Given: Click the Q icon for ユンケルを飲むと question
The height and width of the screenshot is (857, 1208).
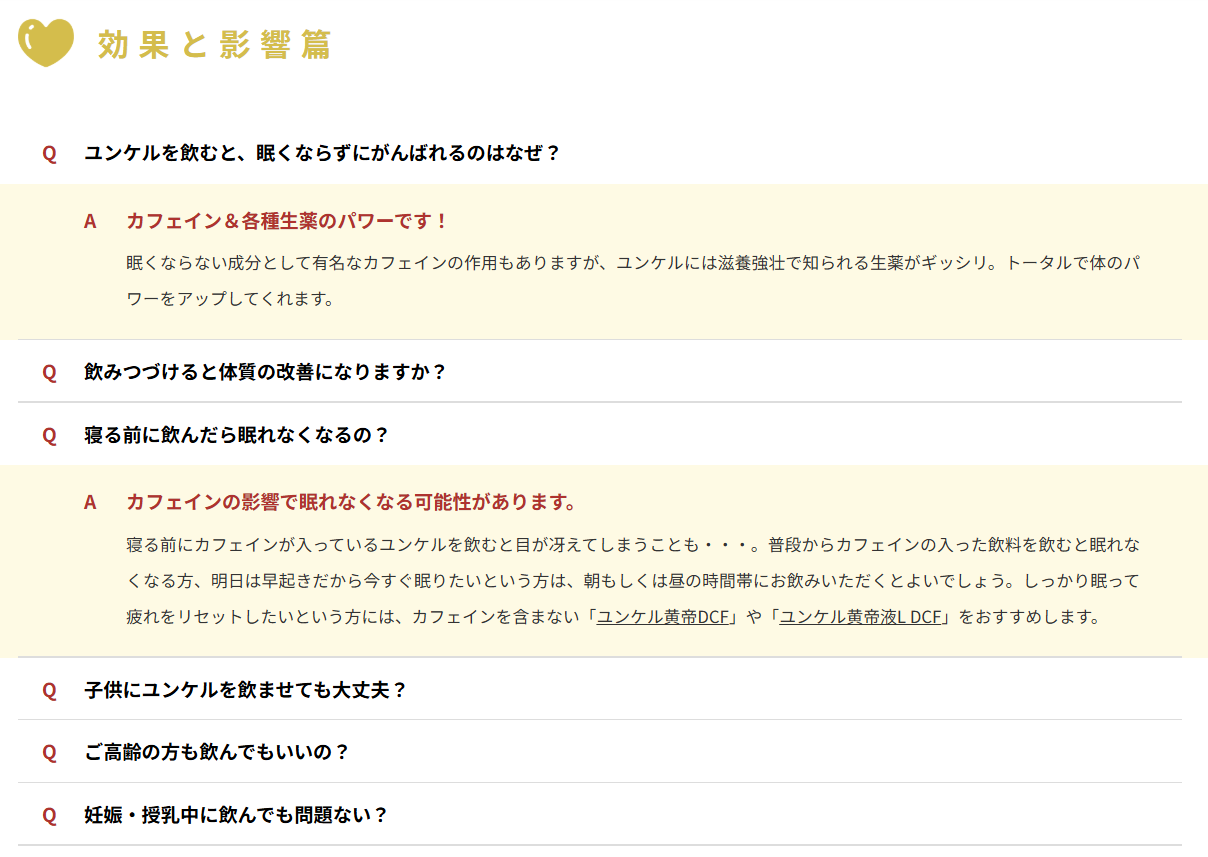Looking at the screenshot, I should coord(49,153).
